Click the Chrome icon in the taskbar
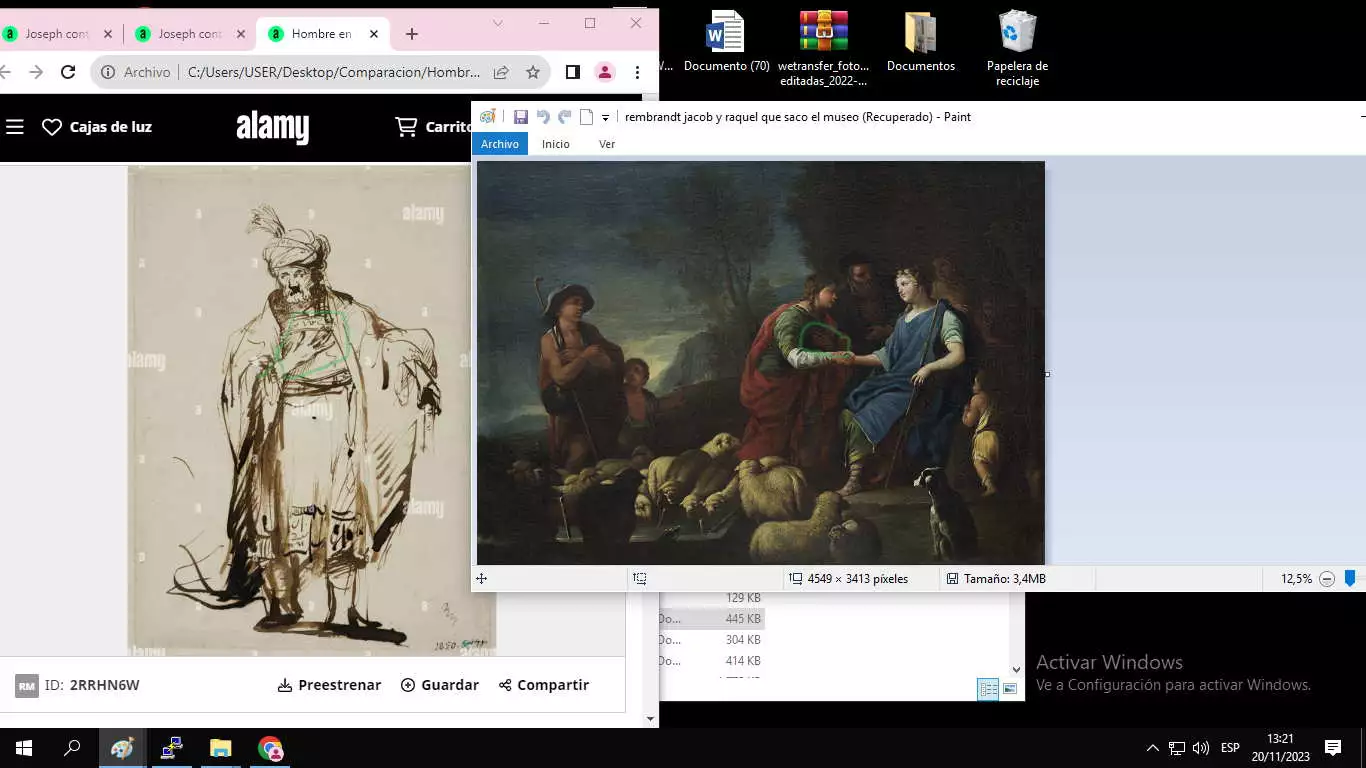Viewport: 1366px width, 768px height. [x=270, y=748]
